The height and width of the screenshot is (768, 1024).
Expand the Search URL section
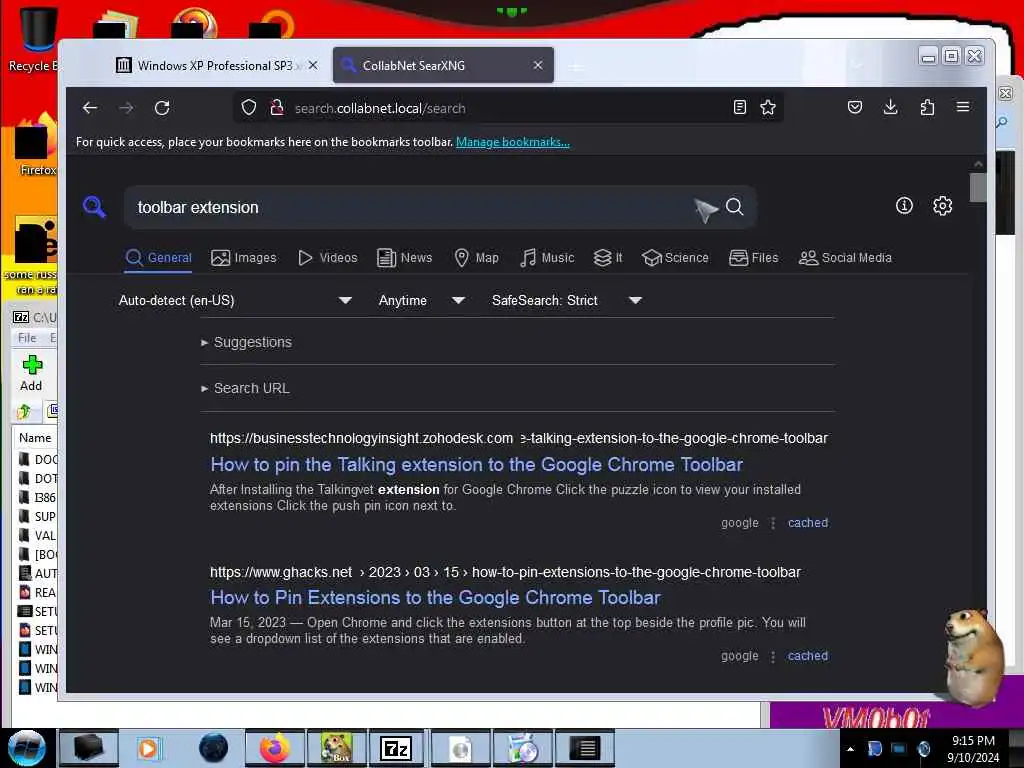pos(246,388)
